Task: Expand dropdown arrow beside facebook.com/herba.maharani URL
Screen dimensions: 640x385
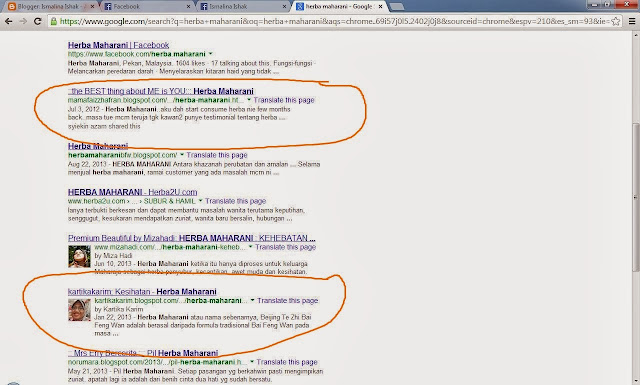Action: tap(211, 54)
